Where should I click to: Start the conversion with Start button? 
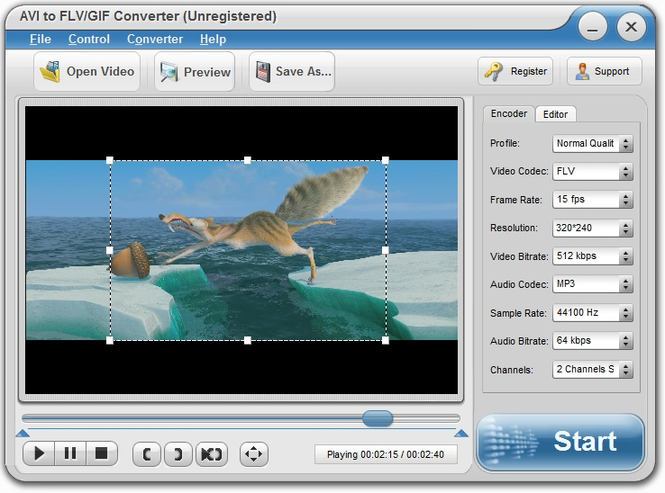561,443
